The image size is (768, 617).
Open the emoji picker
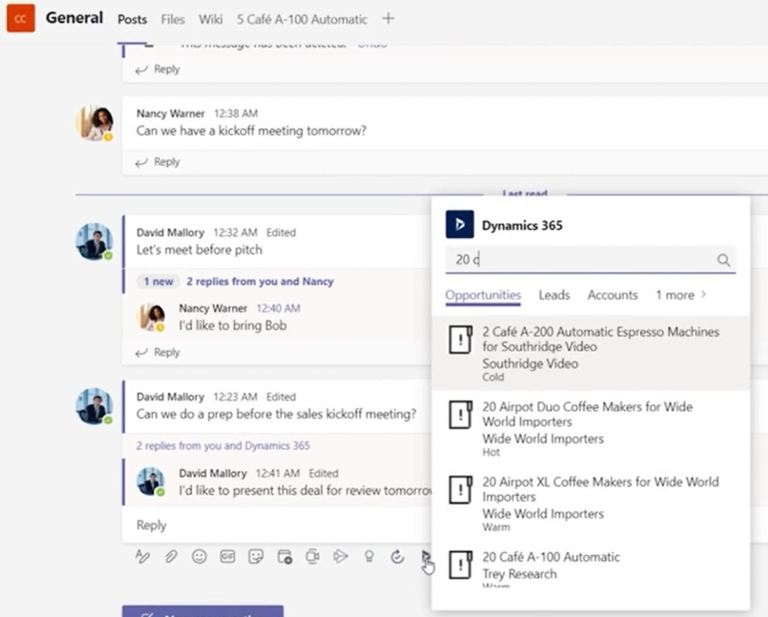(x=199, y=556)
